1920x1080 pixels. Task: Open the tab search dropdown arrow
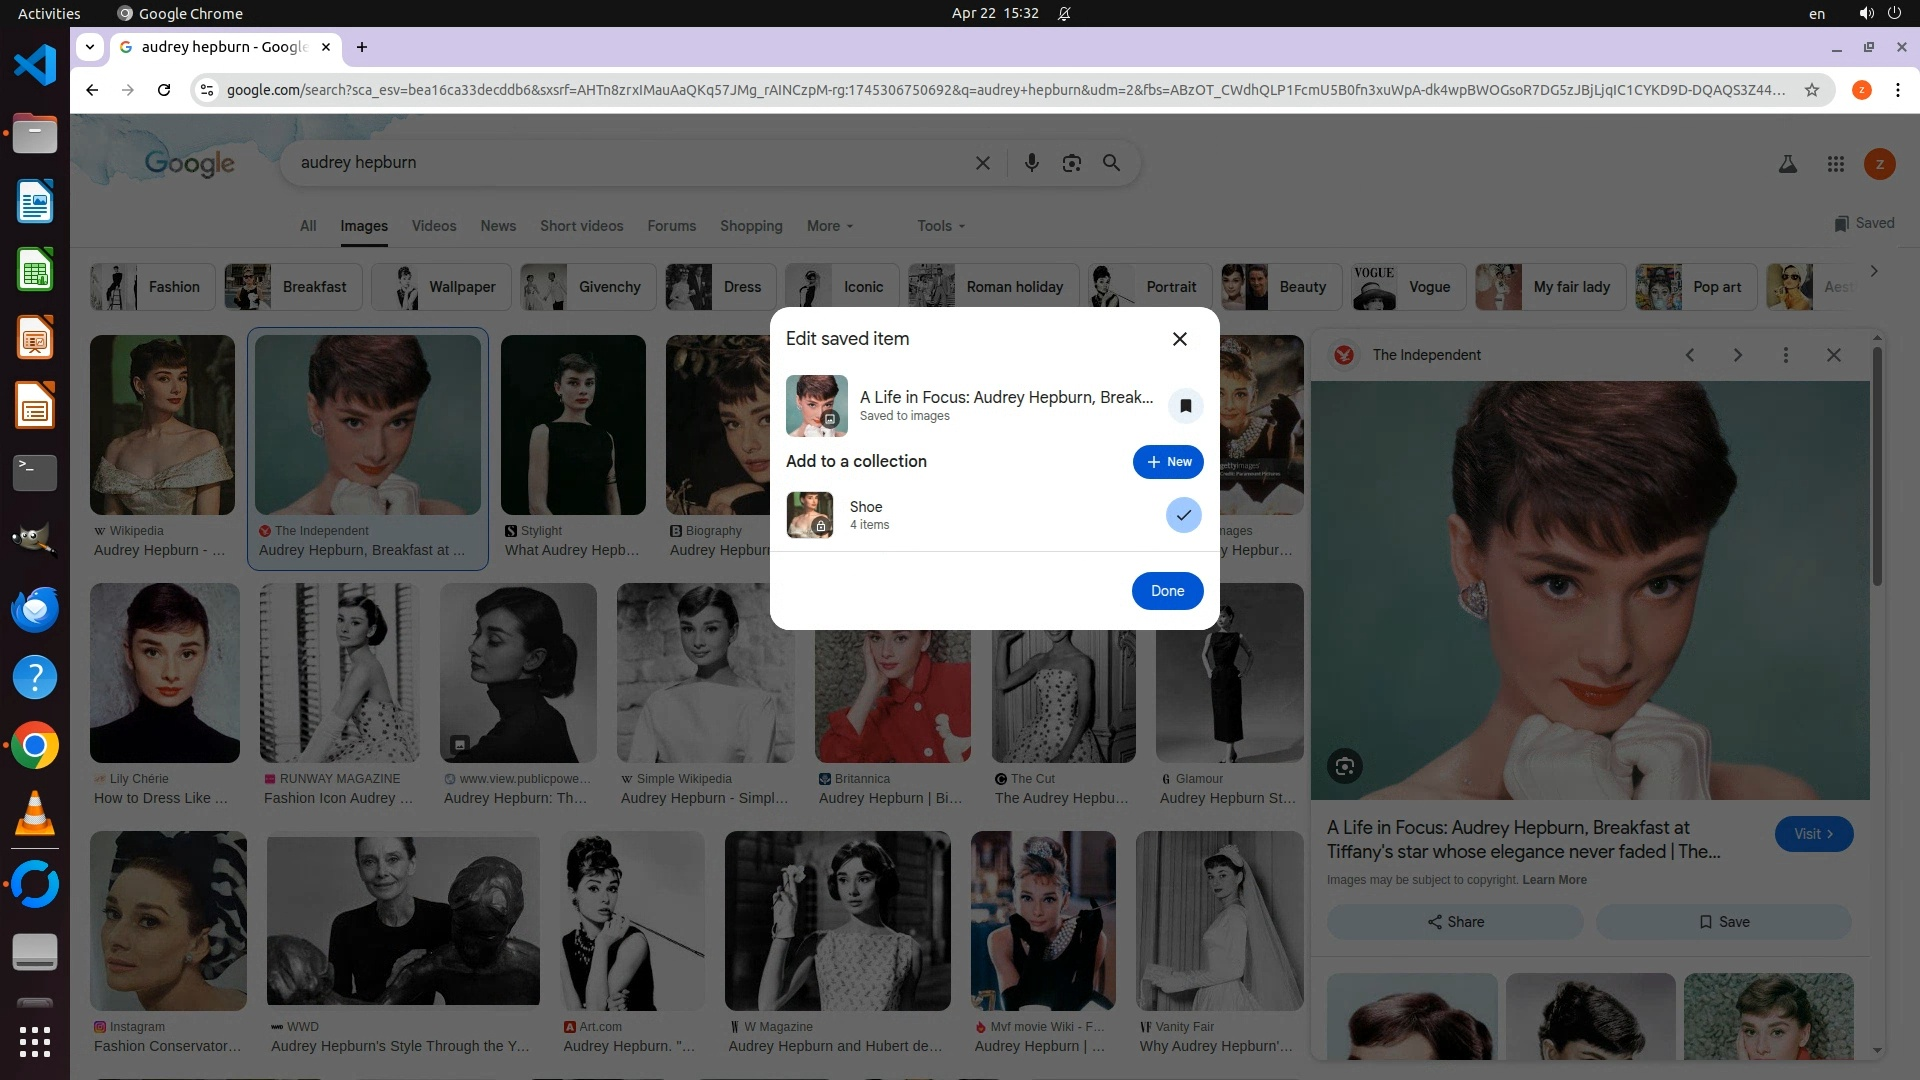point(90,47)
